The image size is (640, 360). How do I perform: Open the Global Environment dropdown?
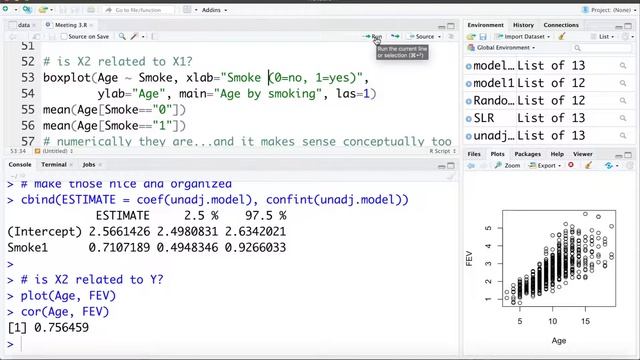point(501,48)
